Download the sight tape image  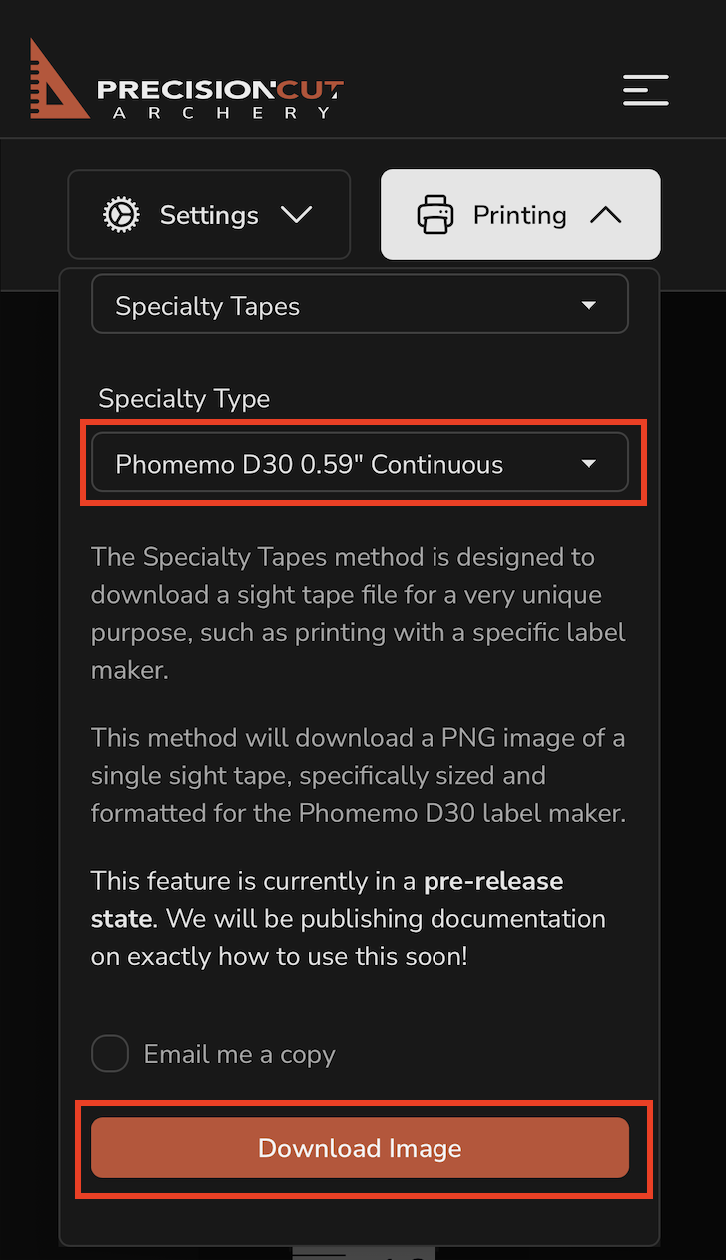(x=360, y=1147)
